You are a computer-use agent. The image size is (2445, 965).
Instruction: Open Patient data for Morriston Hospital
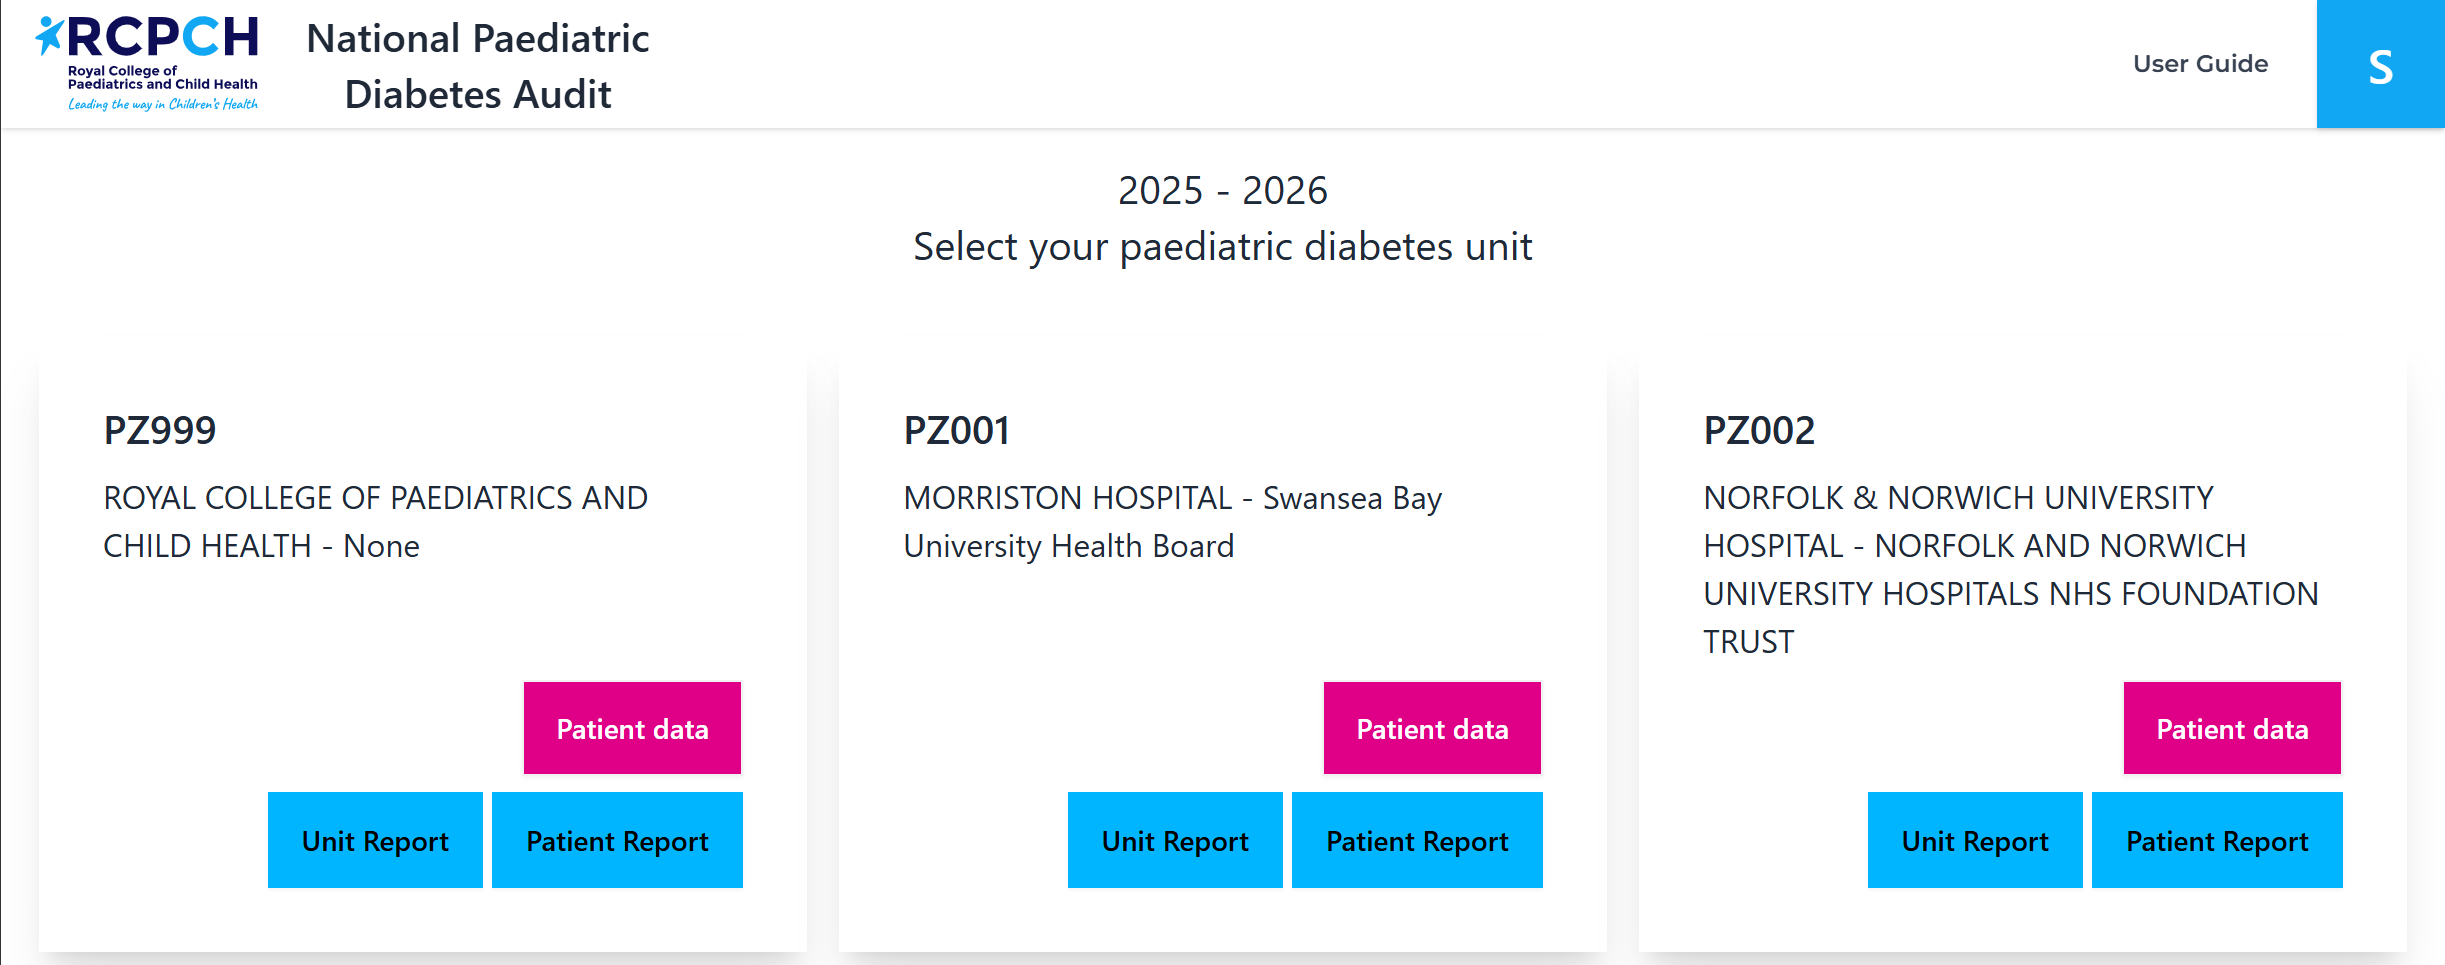coord(1432,729)
